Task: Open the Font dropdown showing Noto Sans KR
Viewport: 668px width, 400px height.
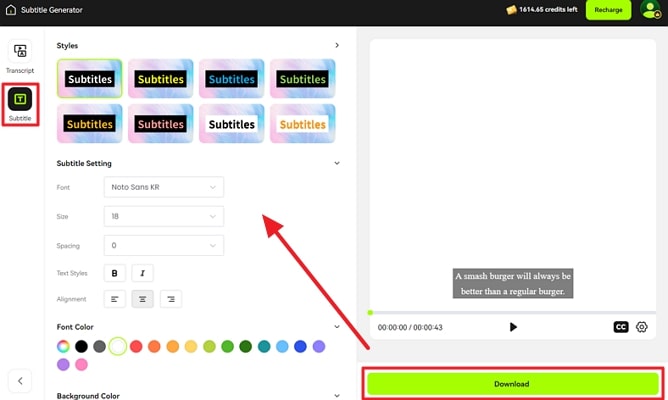Action: coord(163,187)
